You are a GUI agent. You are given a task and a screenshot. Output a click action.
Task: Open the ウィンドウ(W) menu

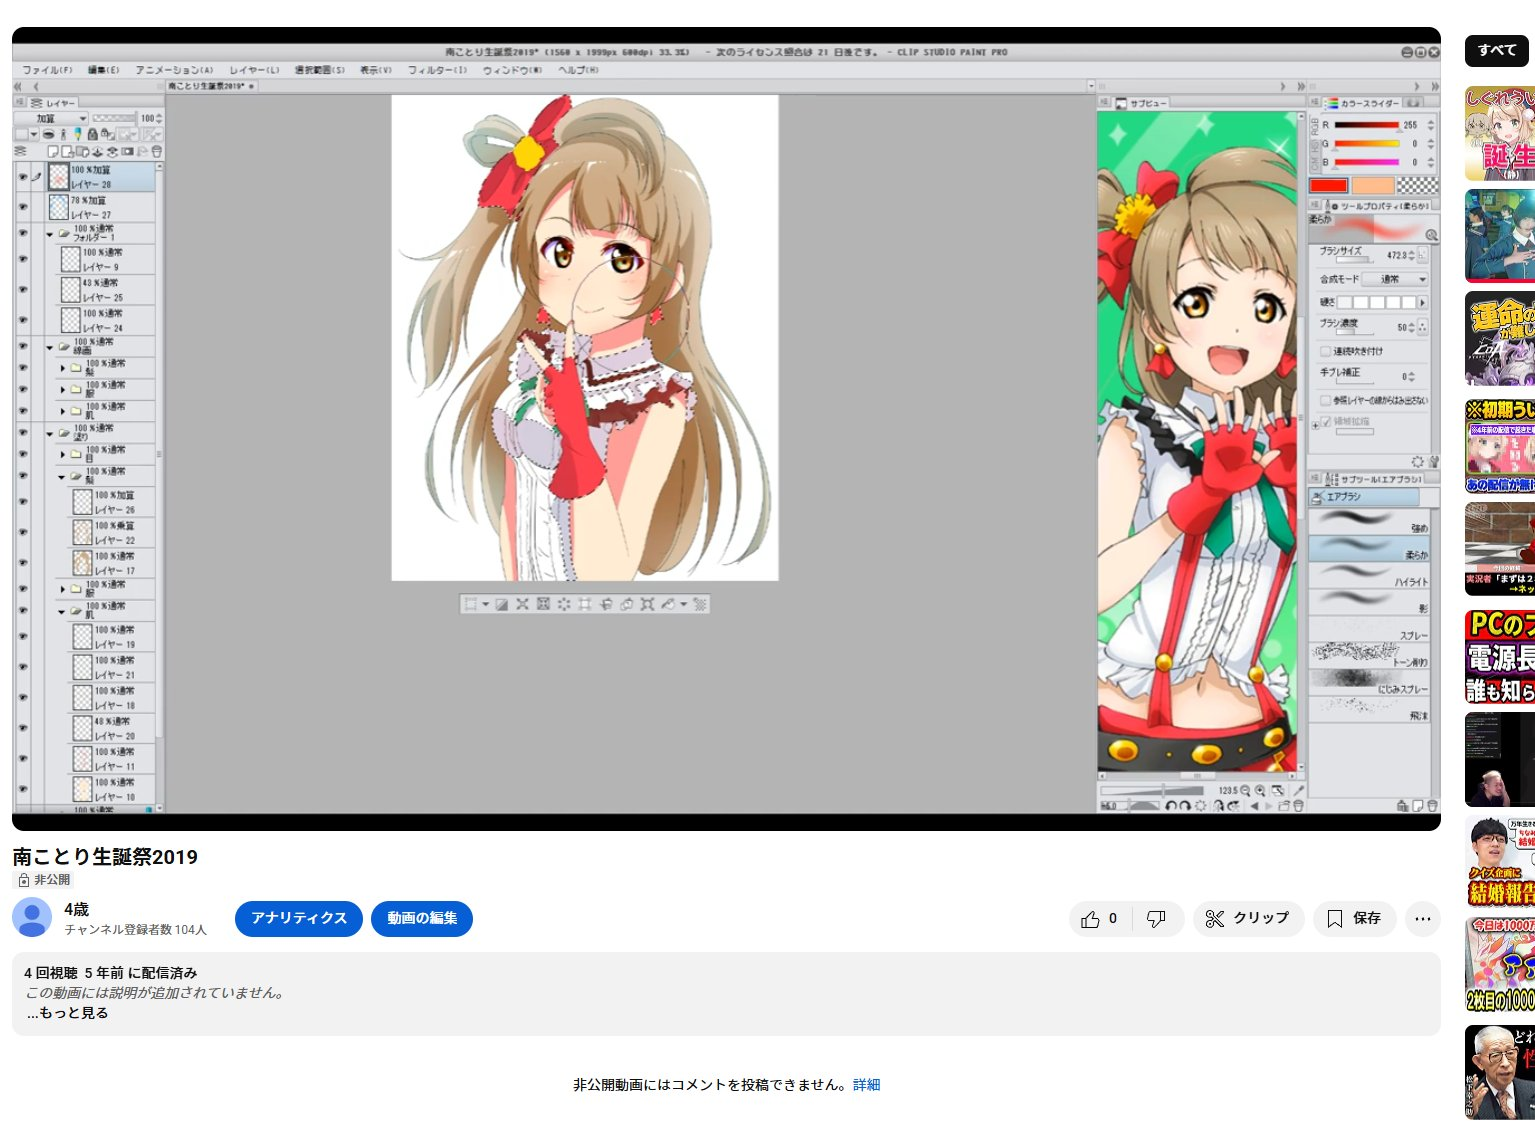[x=512, y=70]
